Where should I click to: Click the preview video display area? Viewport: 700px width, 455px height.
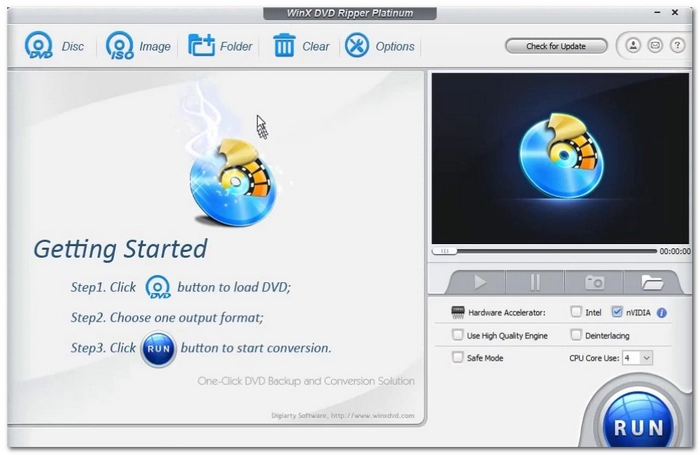click(560, 159)
